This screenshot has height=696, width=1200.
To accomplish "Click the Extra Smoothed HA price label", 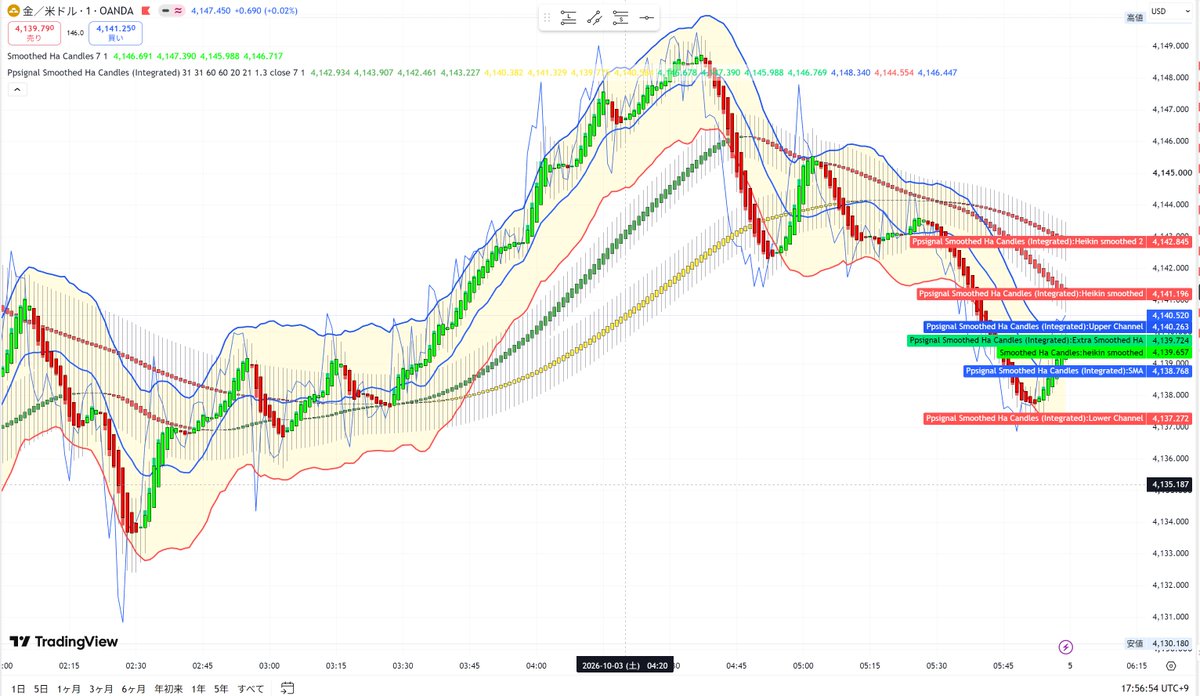I will 1048,340.
